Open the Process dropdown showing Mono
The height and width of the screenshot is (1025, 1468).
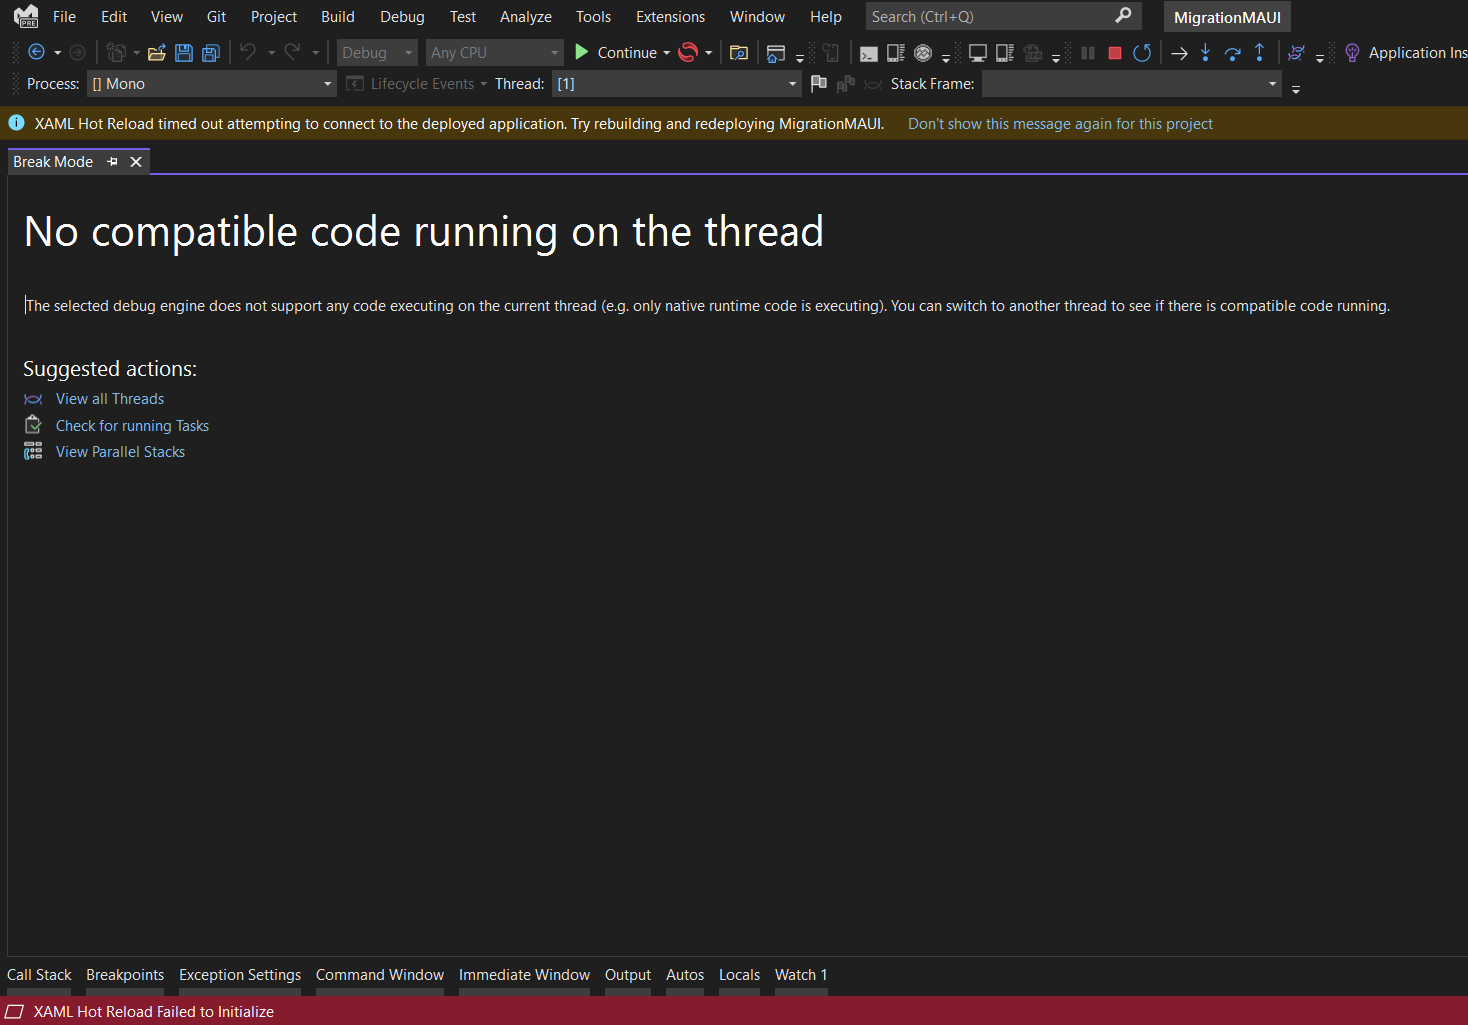click(327, 84)
